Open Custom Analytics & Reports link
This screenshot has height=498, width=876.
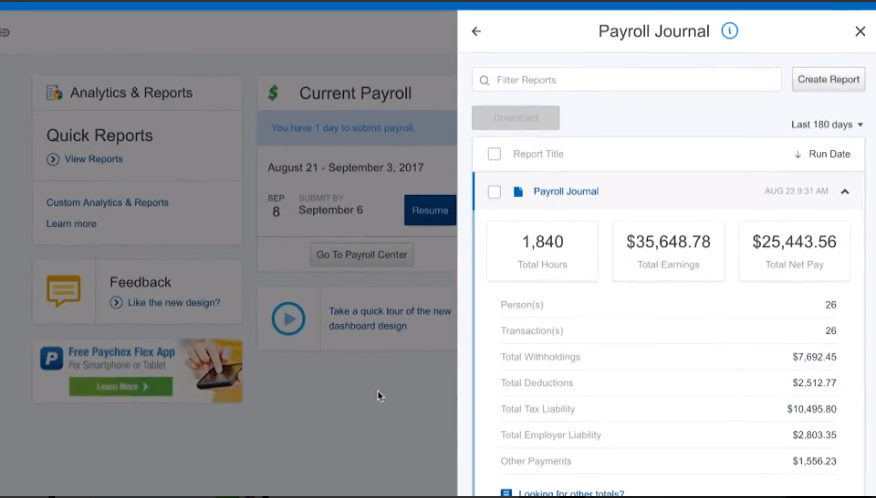107,203
